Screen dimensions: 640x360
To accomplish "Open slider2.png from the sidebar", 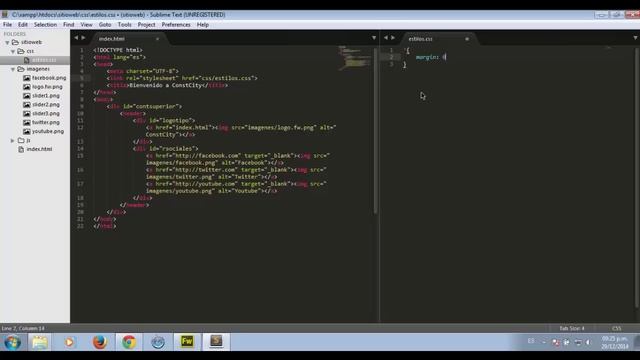I will [x=46, y=104].
